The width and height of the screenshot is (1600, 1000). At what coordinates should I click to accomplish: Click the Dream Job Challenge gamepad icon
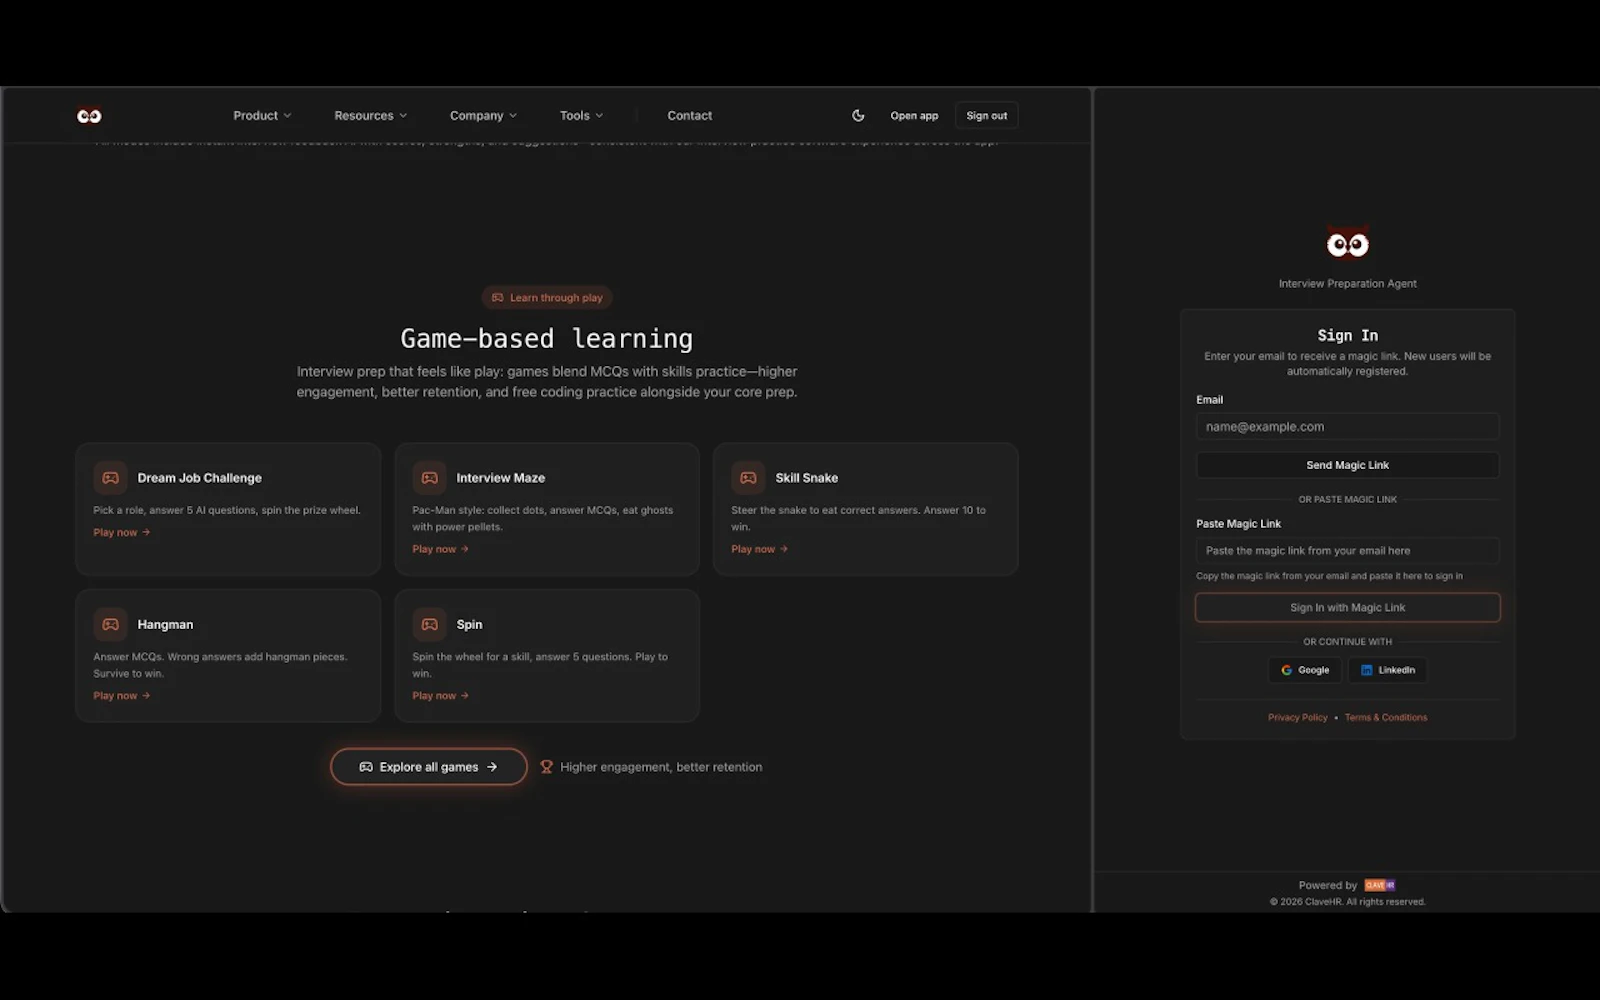(110, 478)
